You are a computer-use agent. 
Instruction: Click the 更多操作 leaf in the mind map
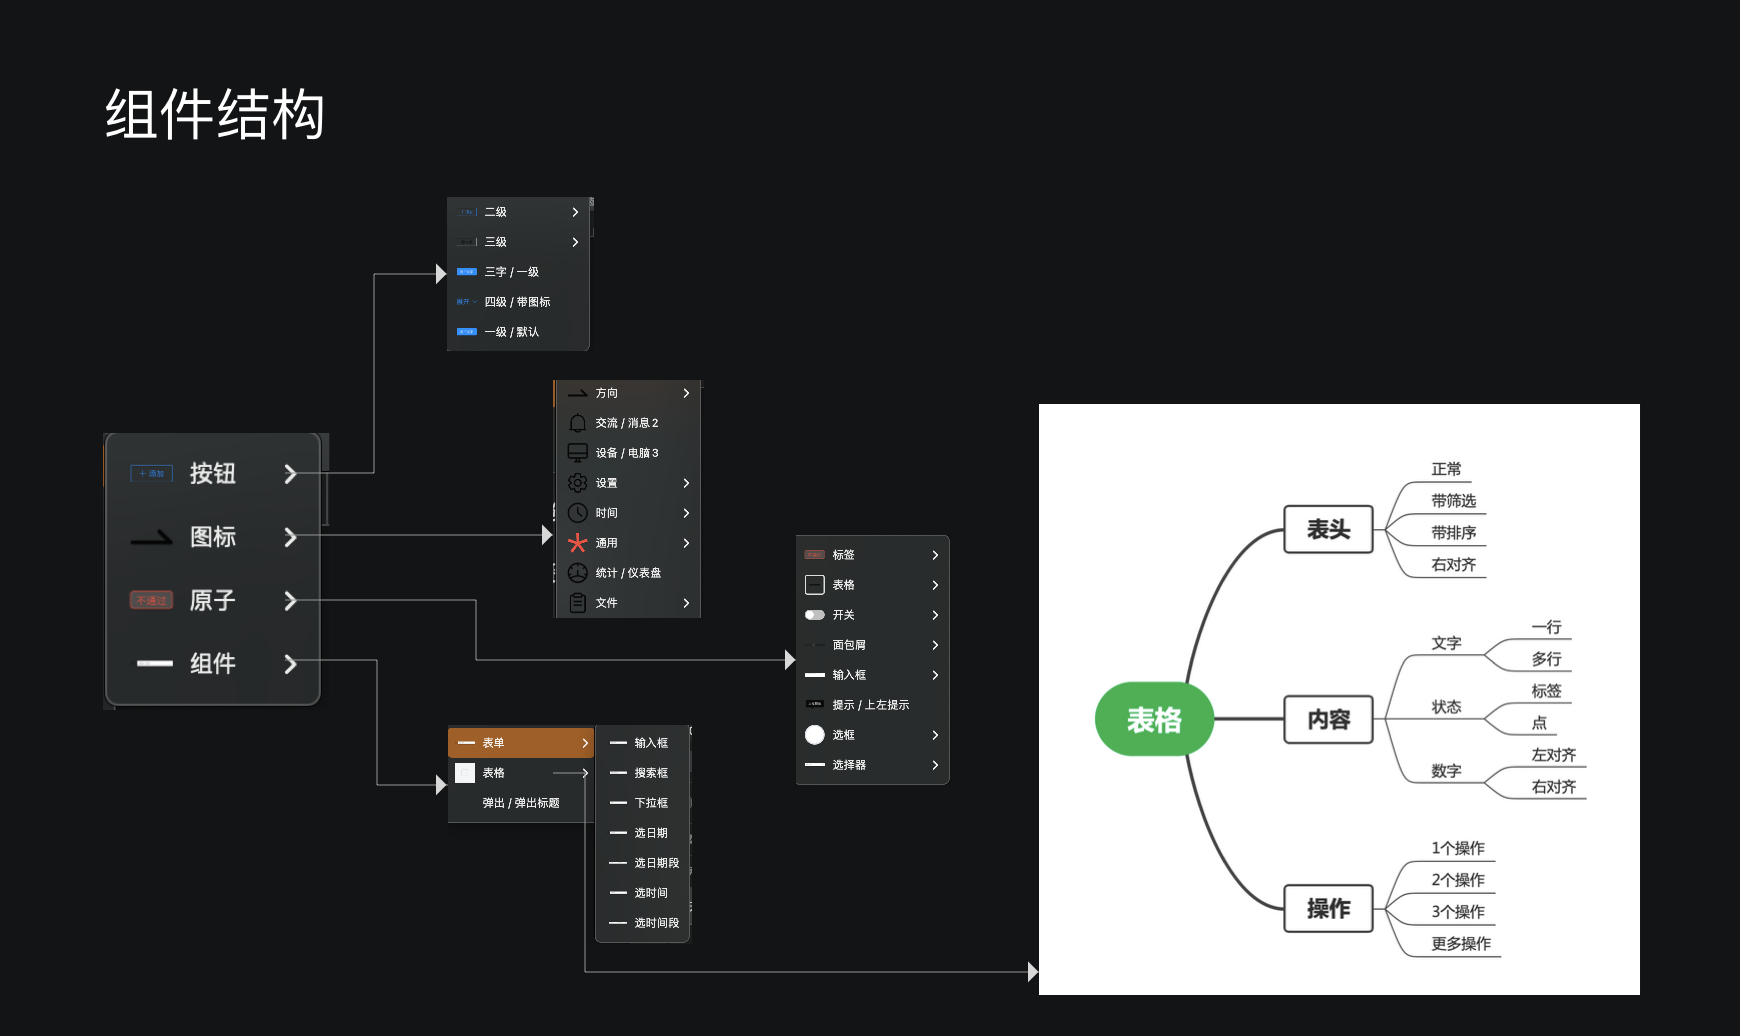(x=1460, y=944)
